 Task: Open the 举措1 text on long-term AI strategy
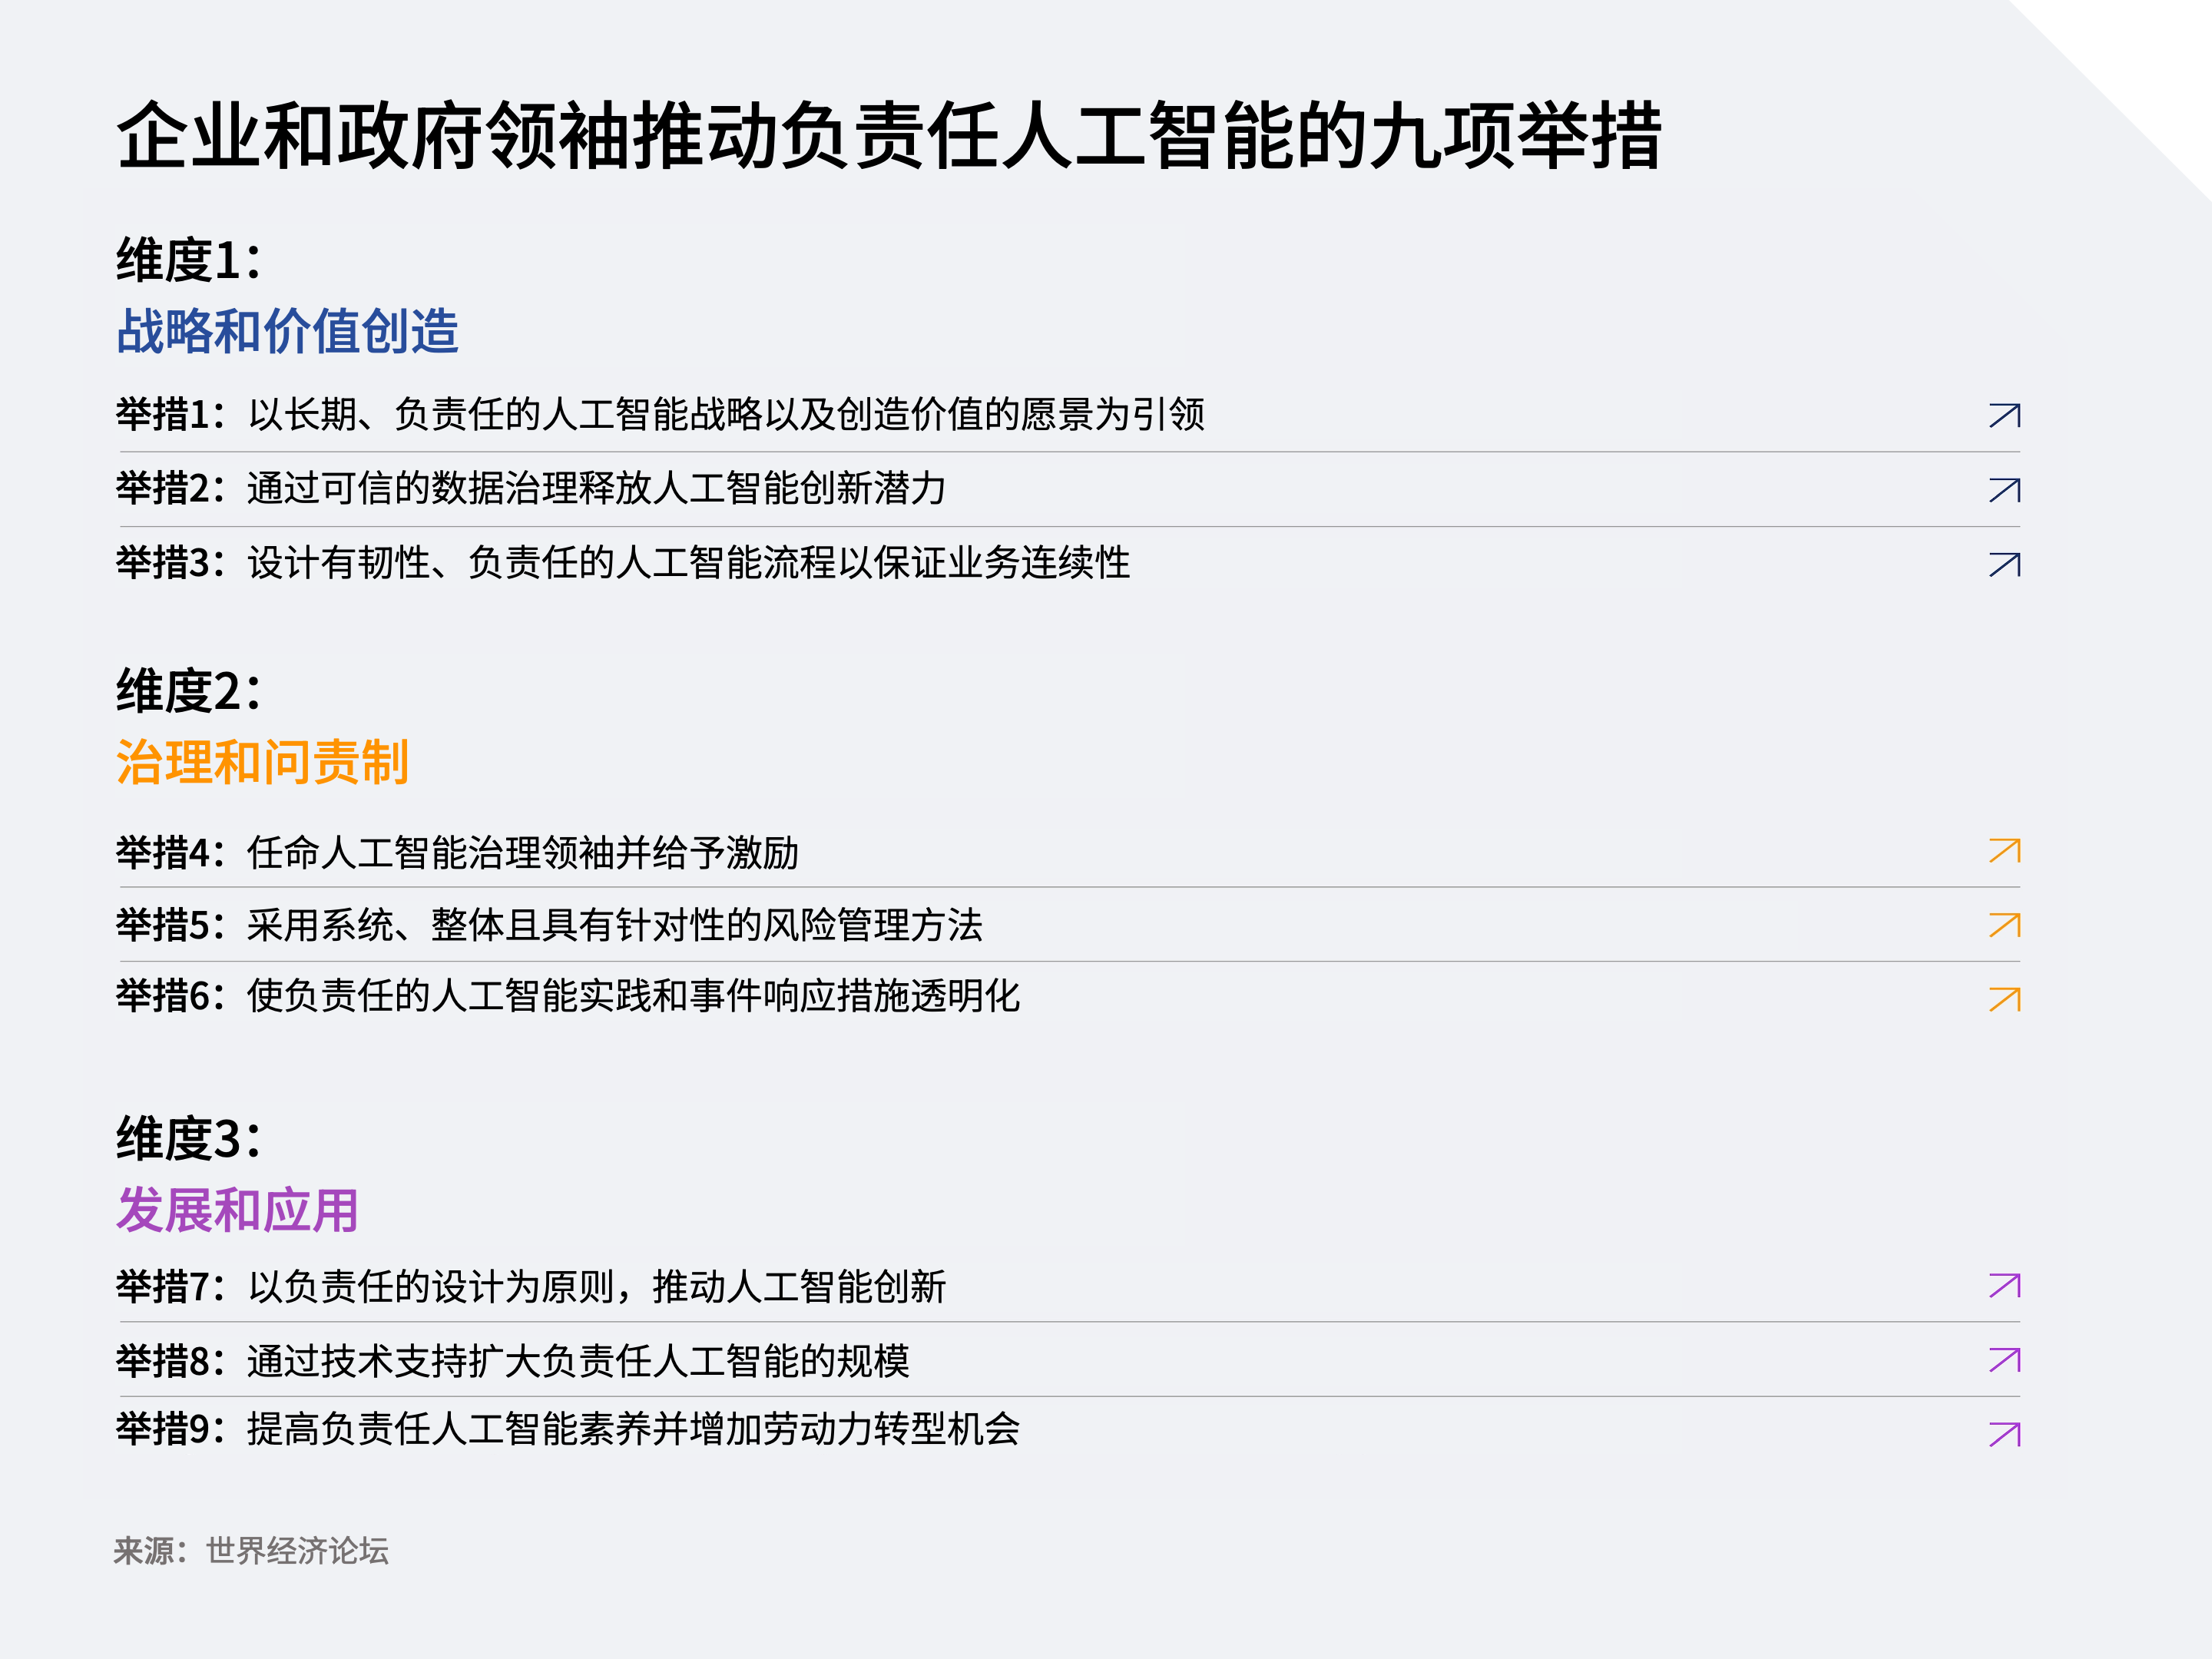click(660, 414)
